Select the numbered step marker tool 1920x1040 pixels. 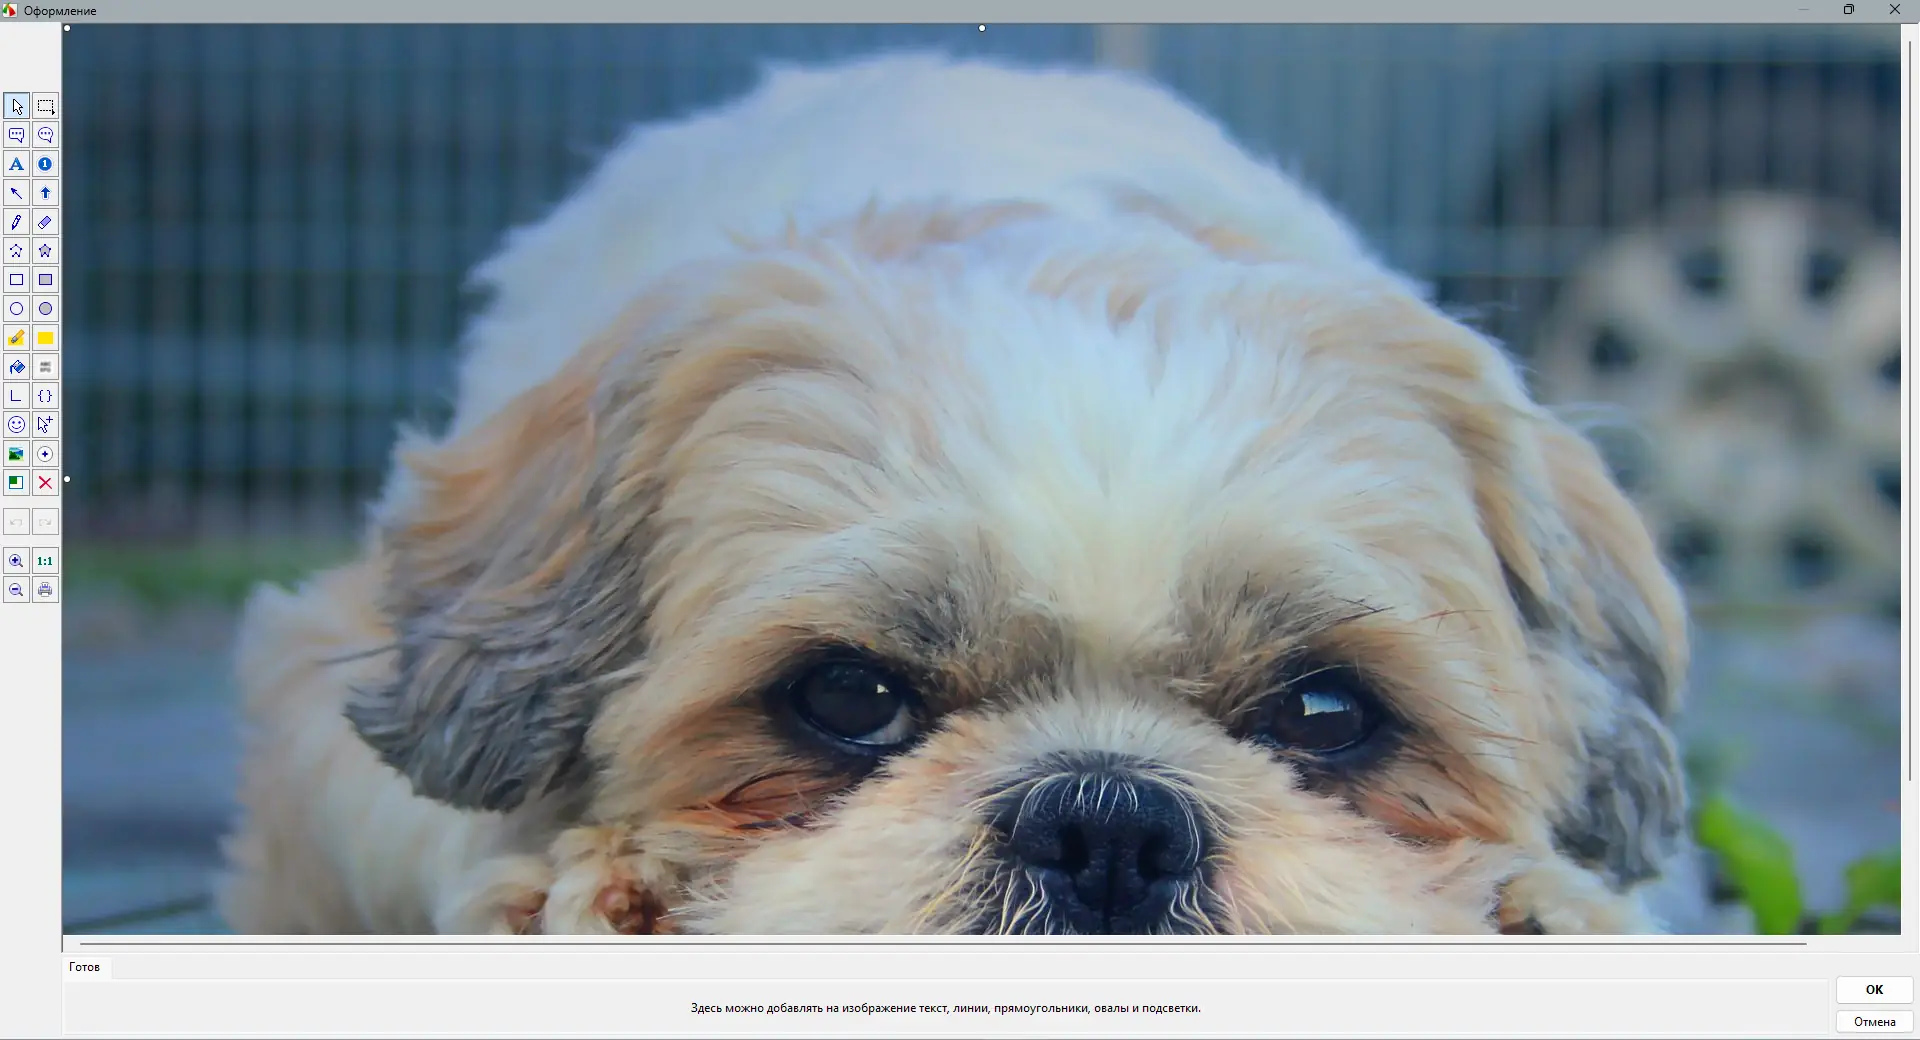tap(45, 164)
